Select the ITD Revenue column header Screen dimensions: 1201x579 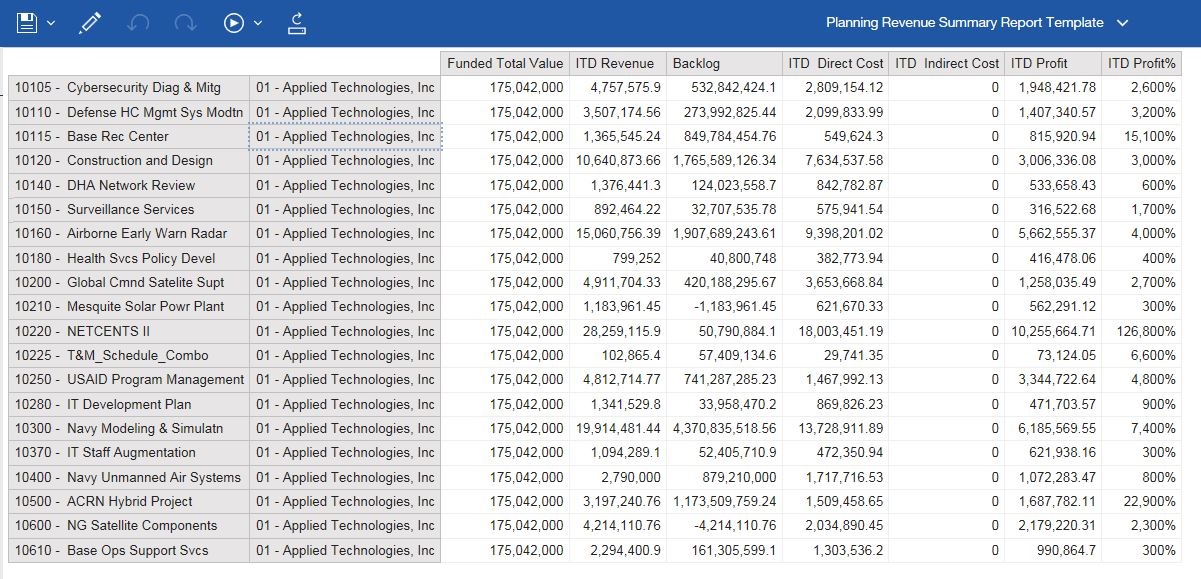pos(615,63)
